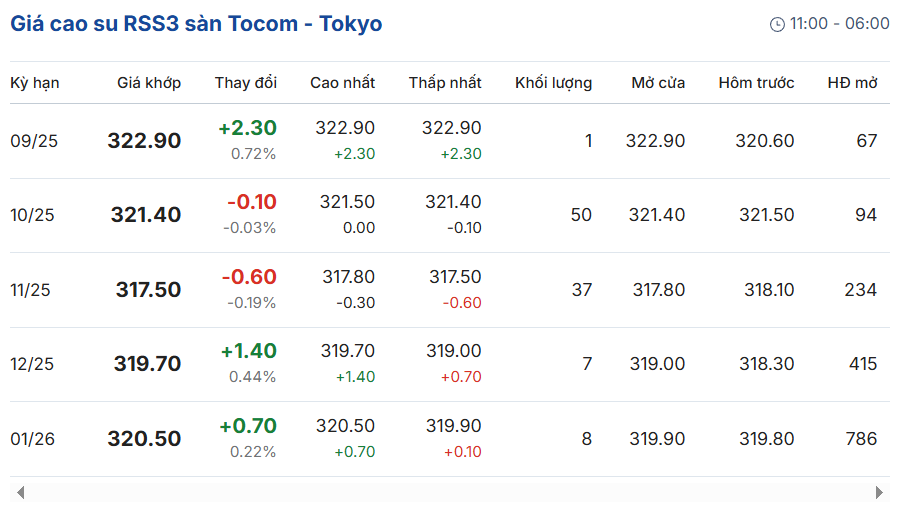Screen dimensions: 897x509
Task: Click the Hôm trước column header
Action: tap(756, 83)
